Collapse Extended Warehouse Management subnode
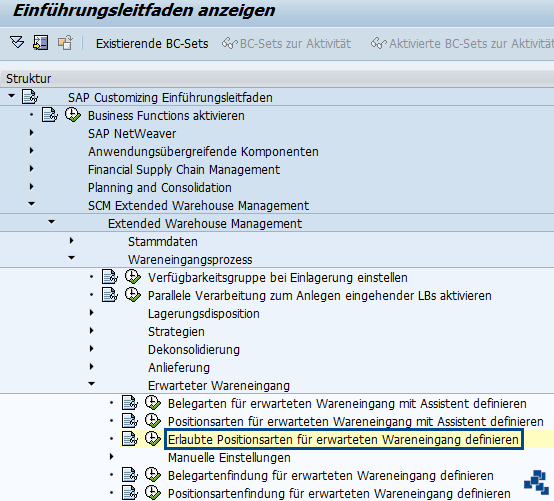Screen dimensions: 554x501 pyautogui.click(x=52, y=222)
